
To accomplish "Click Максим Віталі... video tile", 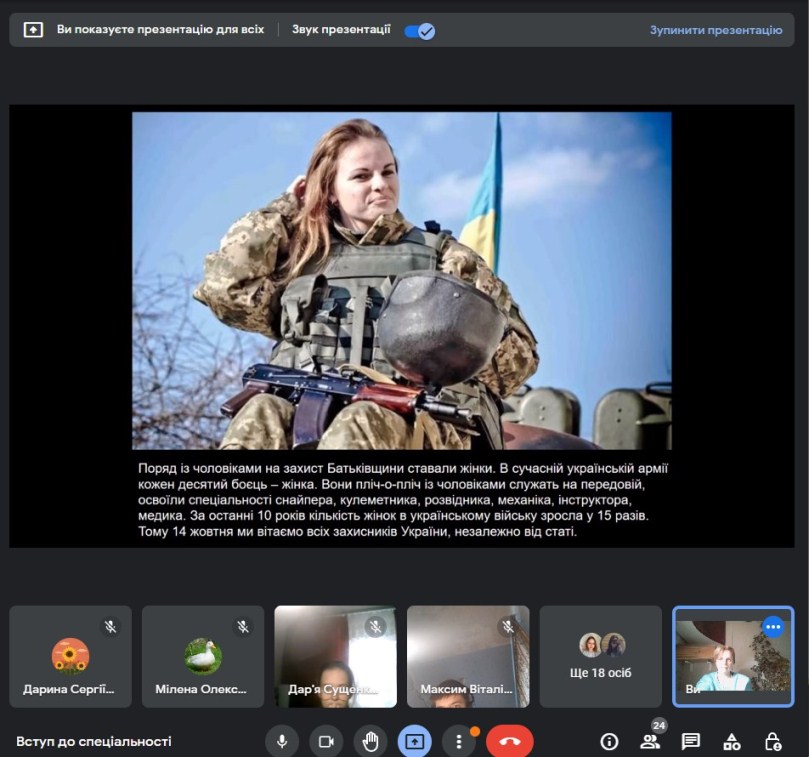I will [x=468, y=656].
